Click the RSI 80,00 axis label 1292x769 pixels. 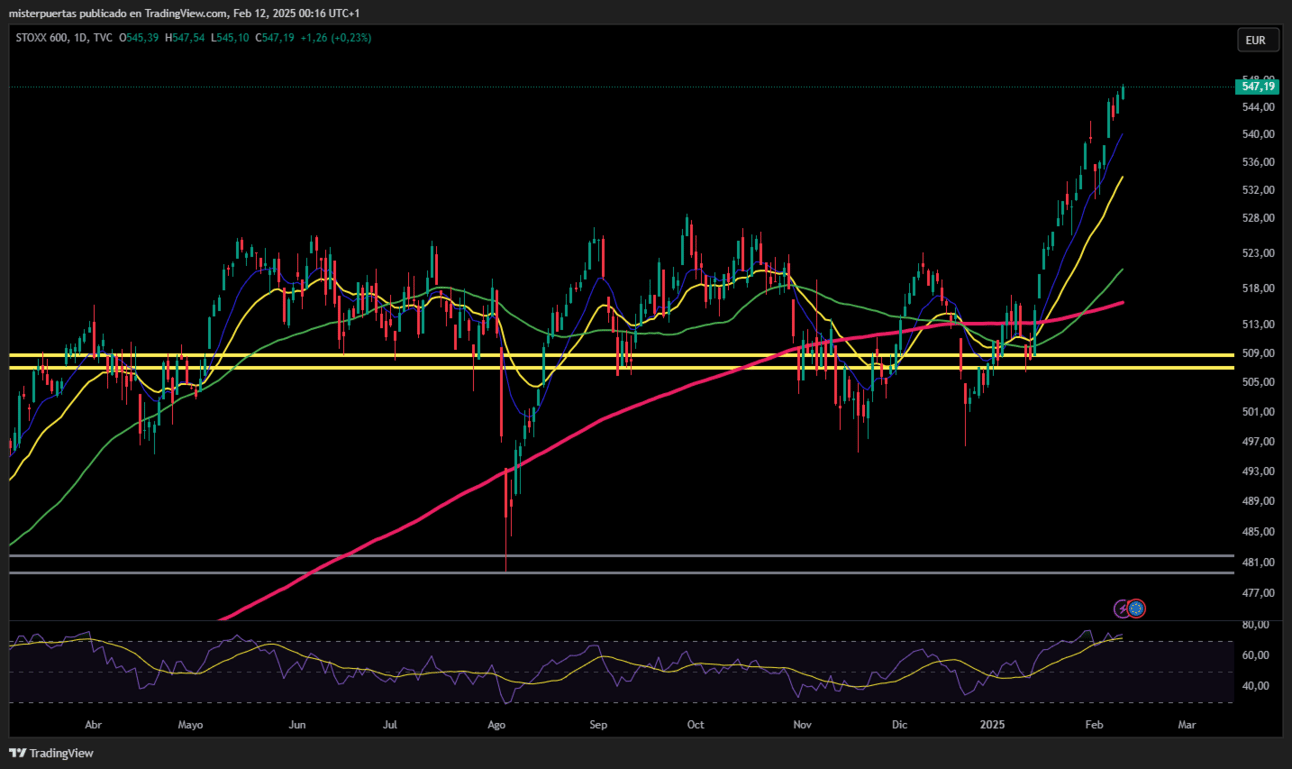tap(1255, 624)
